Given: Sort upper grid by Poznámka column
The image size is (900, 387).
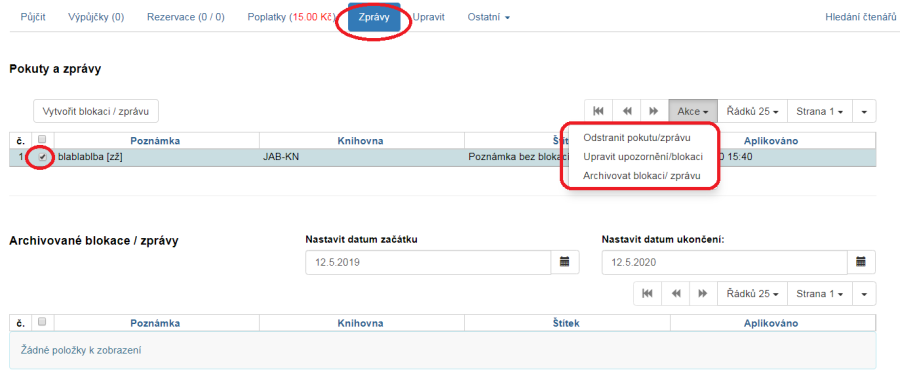Looking at the screenshot, I should (155, 141).
